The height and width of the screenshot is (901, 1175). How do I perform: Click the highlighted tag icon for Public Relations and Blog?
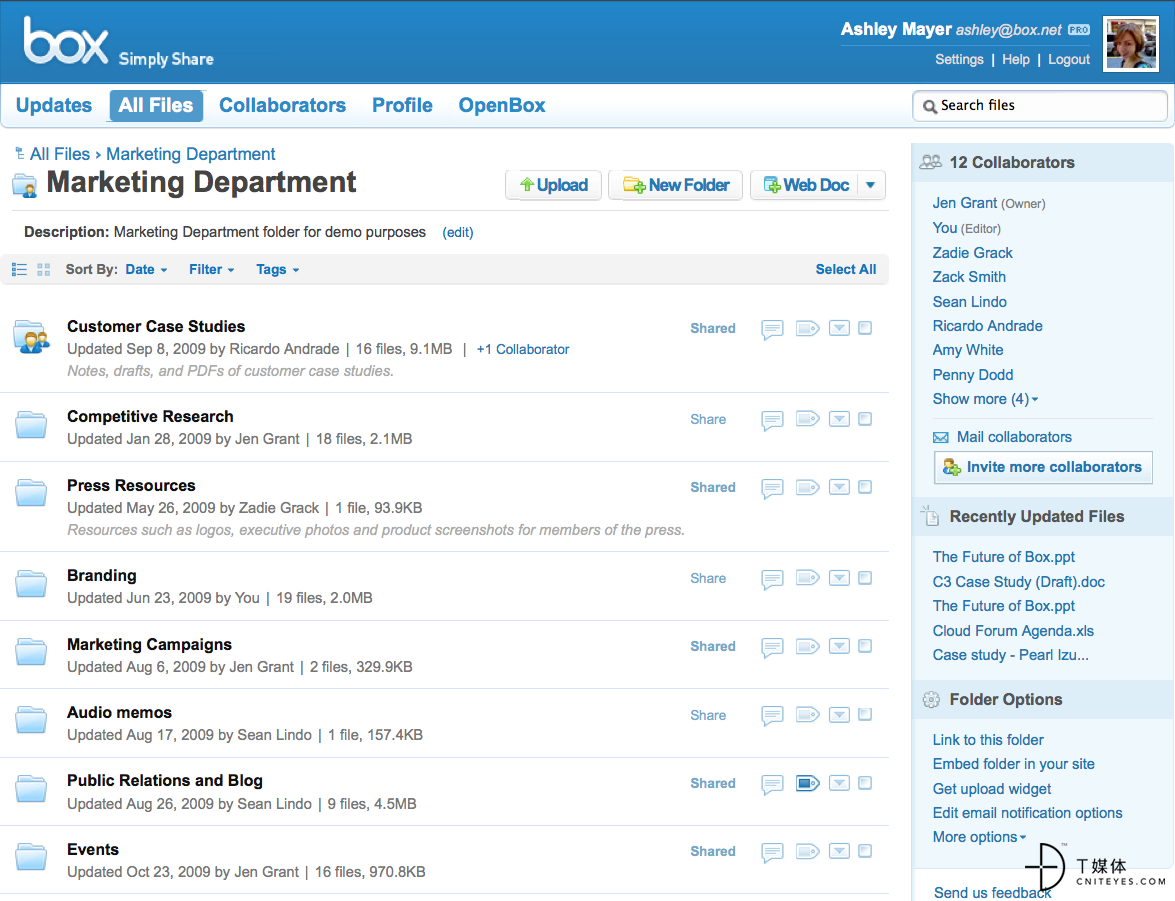point(807,783)
